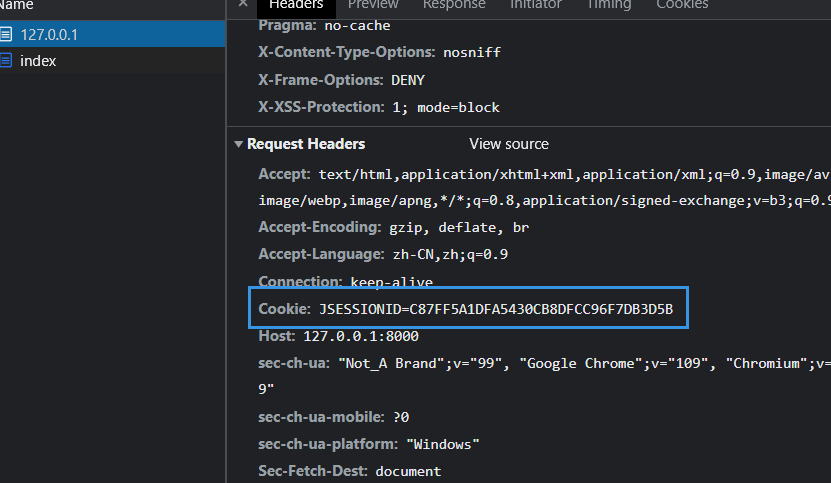Go to the Timing tab
The height and width of the screenshot is (483, 831).
click(609, 5)
